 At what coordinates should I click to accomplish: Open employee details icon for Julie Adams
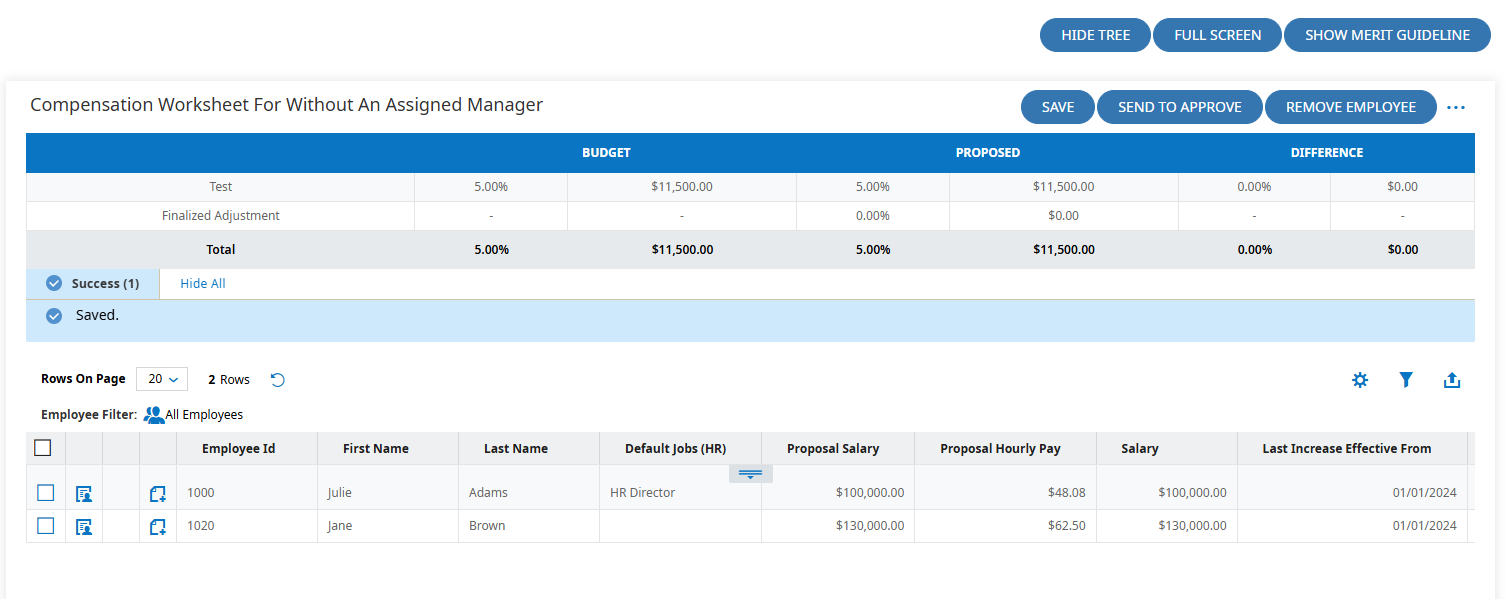(84, 493)
